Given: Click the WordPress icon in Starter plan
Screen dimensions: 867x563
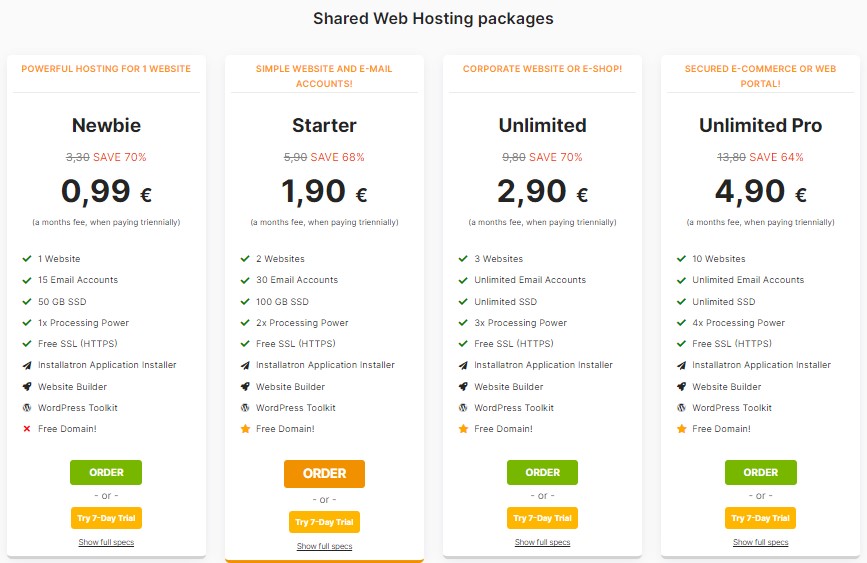Looking at the screenshot, I should 245,408.
